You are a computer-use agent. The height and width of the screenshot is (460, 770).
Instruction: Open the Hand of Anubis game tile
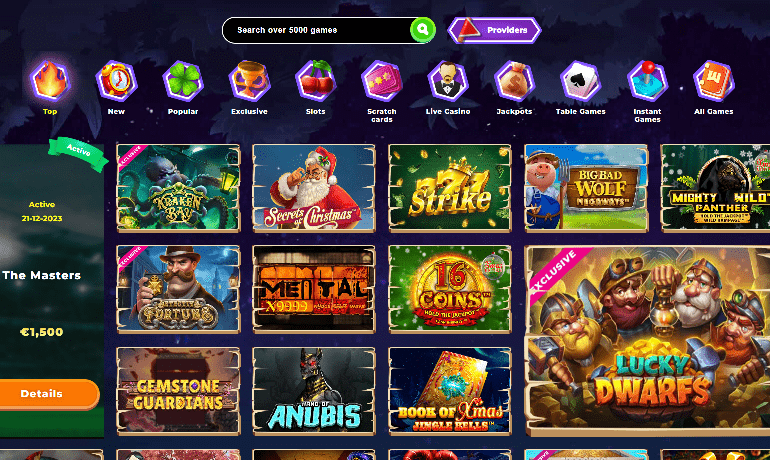pyautogui.click(x=314, y=391)
